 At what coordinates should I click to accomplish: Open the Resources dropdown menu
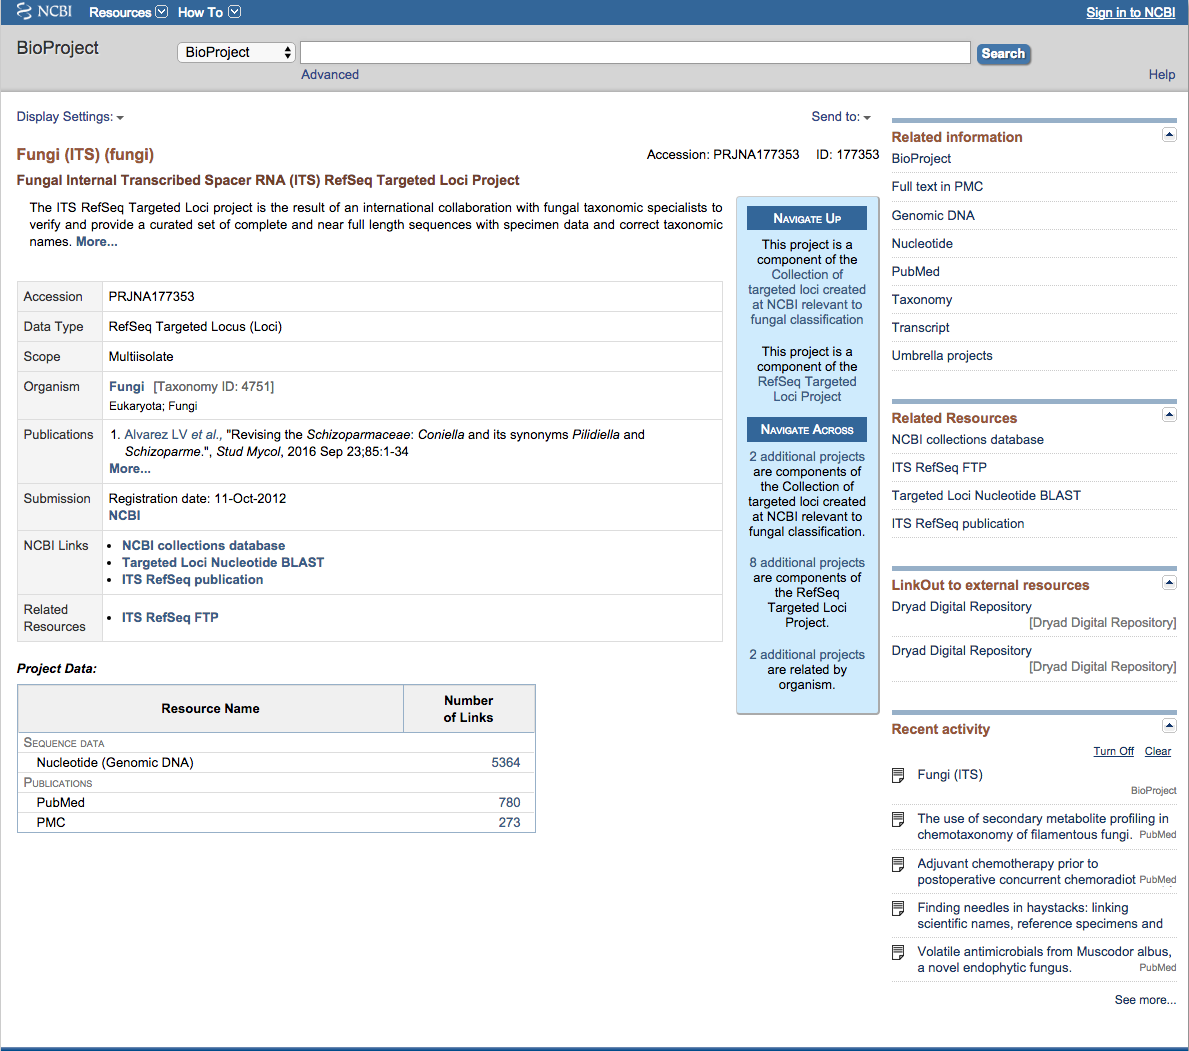pos(128,12)
